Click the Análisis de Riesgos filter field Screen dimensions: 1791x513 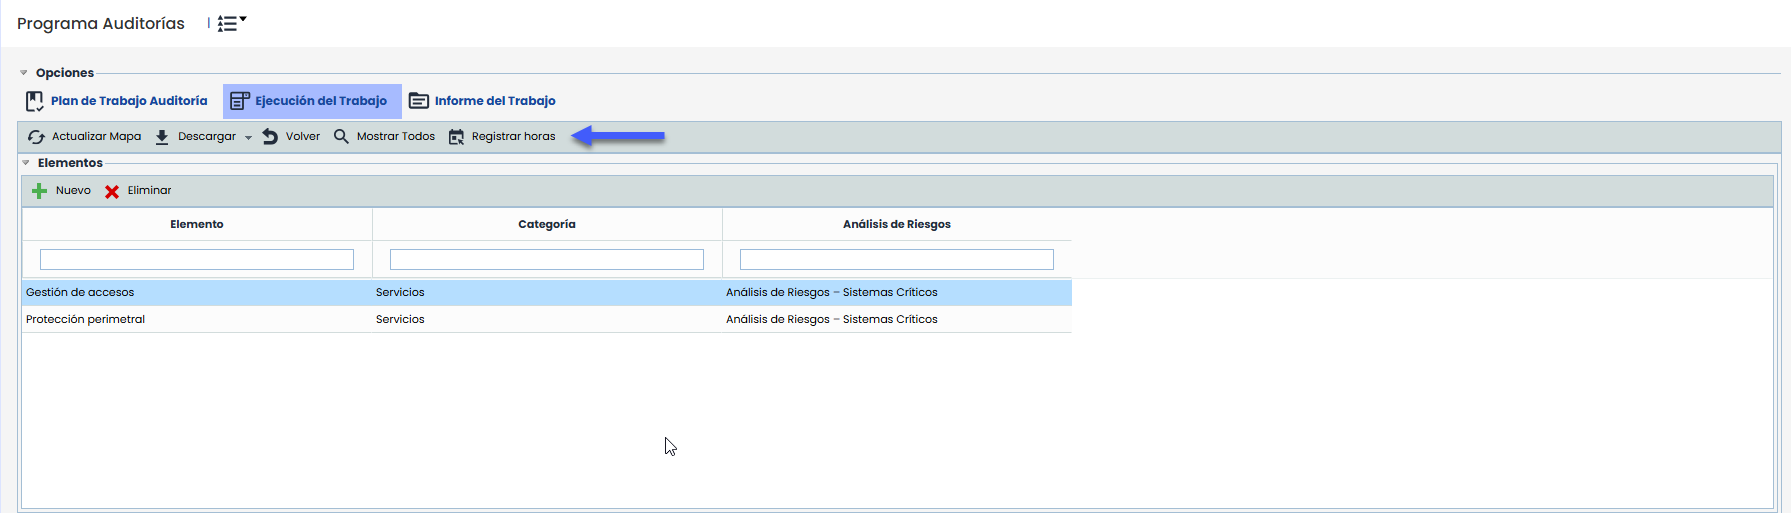click(897, 260)
